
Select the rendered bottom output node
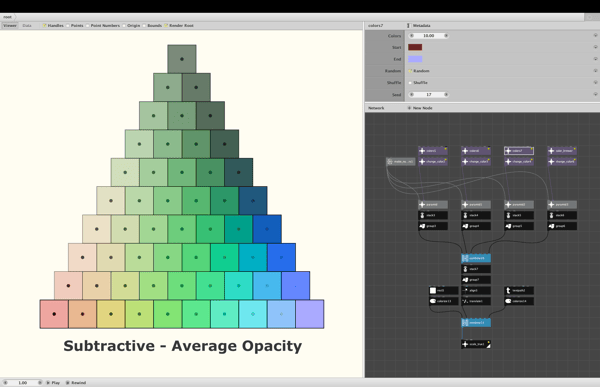click(x=476, y=344)
